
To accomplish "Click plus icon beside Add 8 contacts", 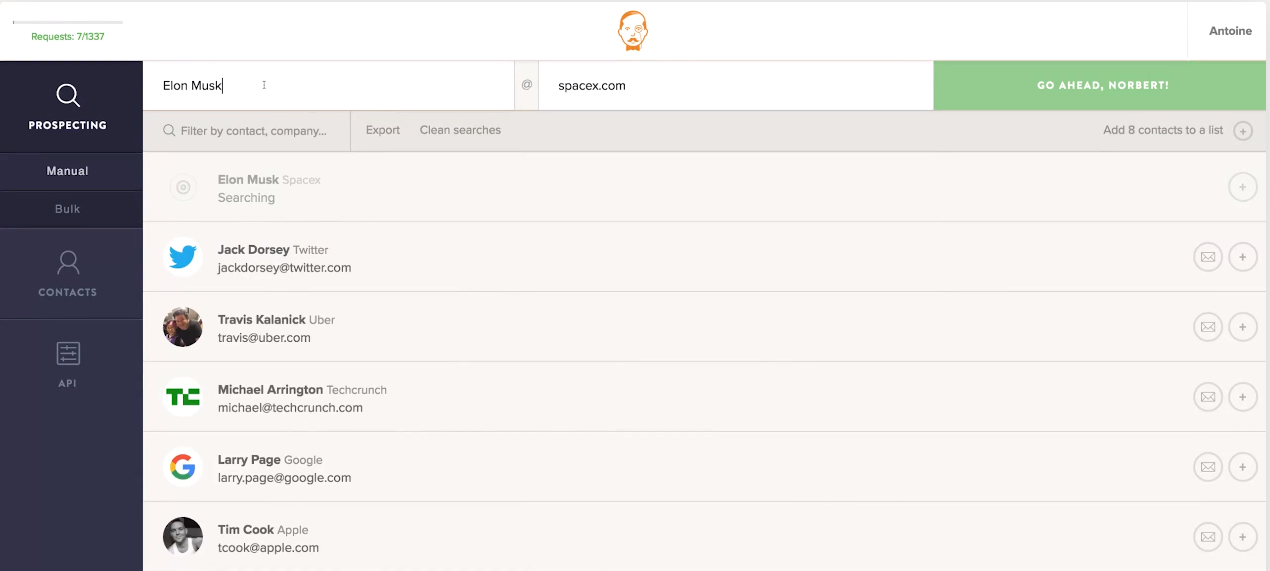I will pos(1242,131).
